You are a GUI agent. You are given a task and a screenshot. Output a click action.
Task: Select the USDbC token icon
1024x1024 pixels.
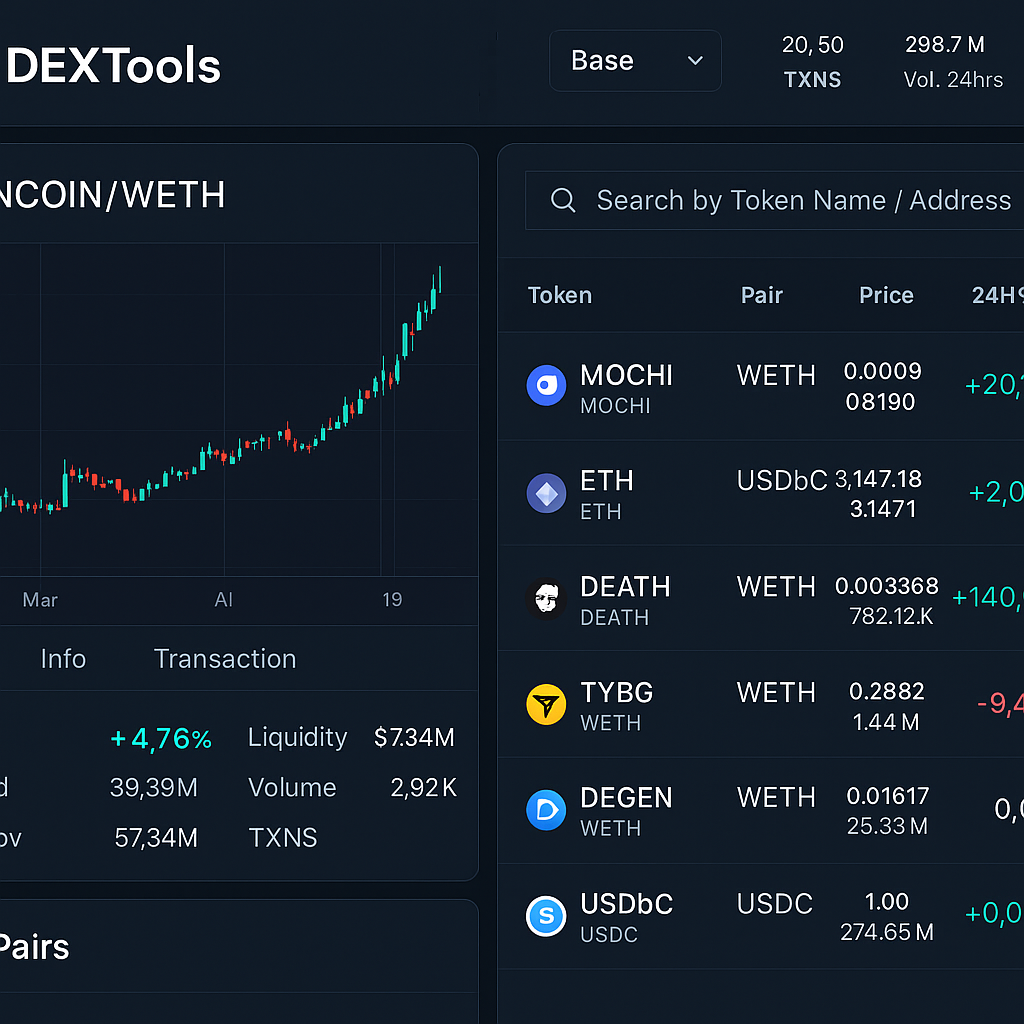pos(546,915)
